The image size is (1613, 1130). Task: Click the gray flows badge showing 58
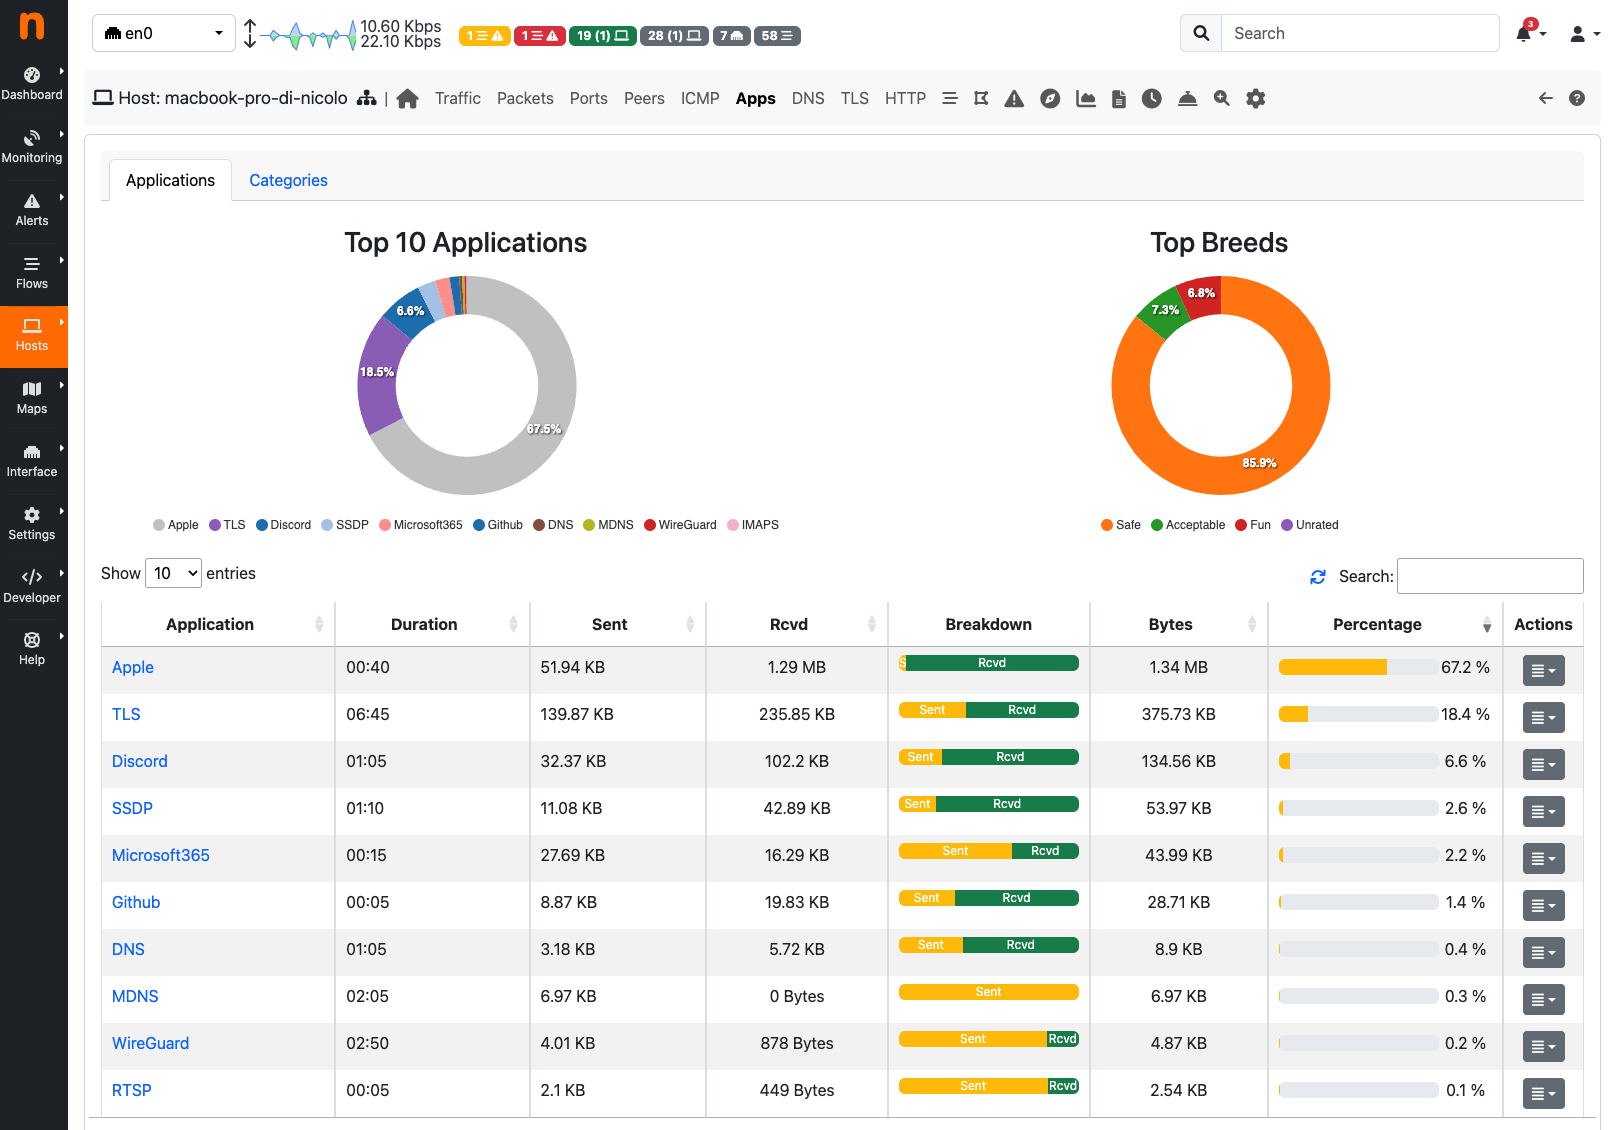(x=777, y=36)
